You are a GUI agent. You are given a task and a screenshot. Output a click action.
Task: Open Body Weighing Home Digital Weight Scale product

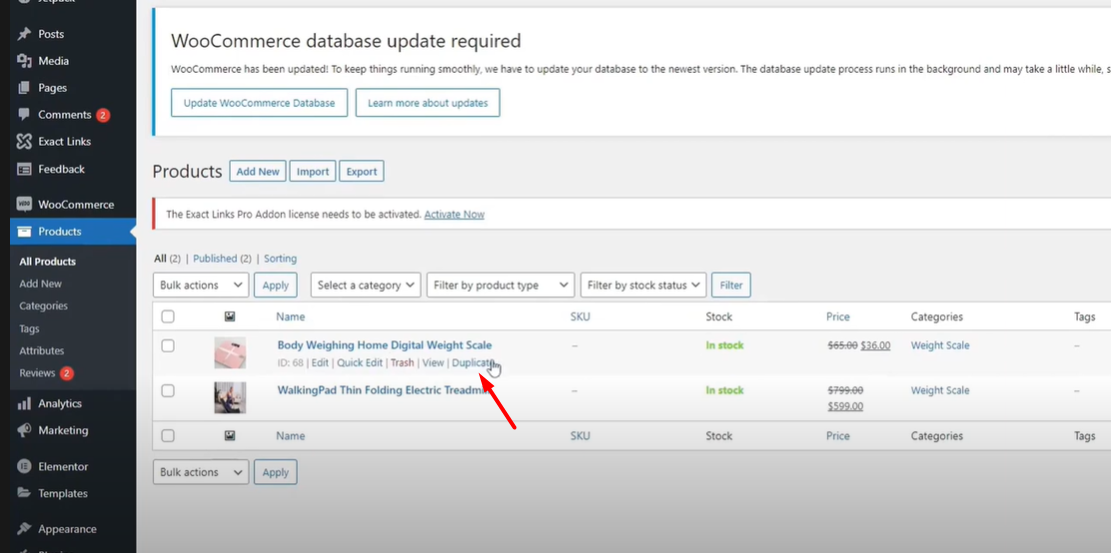[385, 345]
